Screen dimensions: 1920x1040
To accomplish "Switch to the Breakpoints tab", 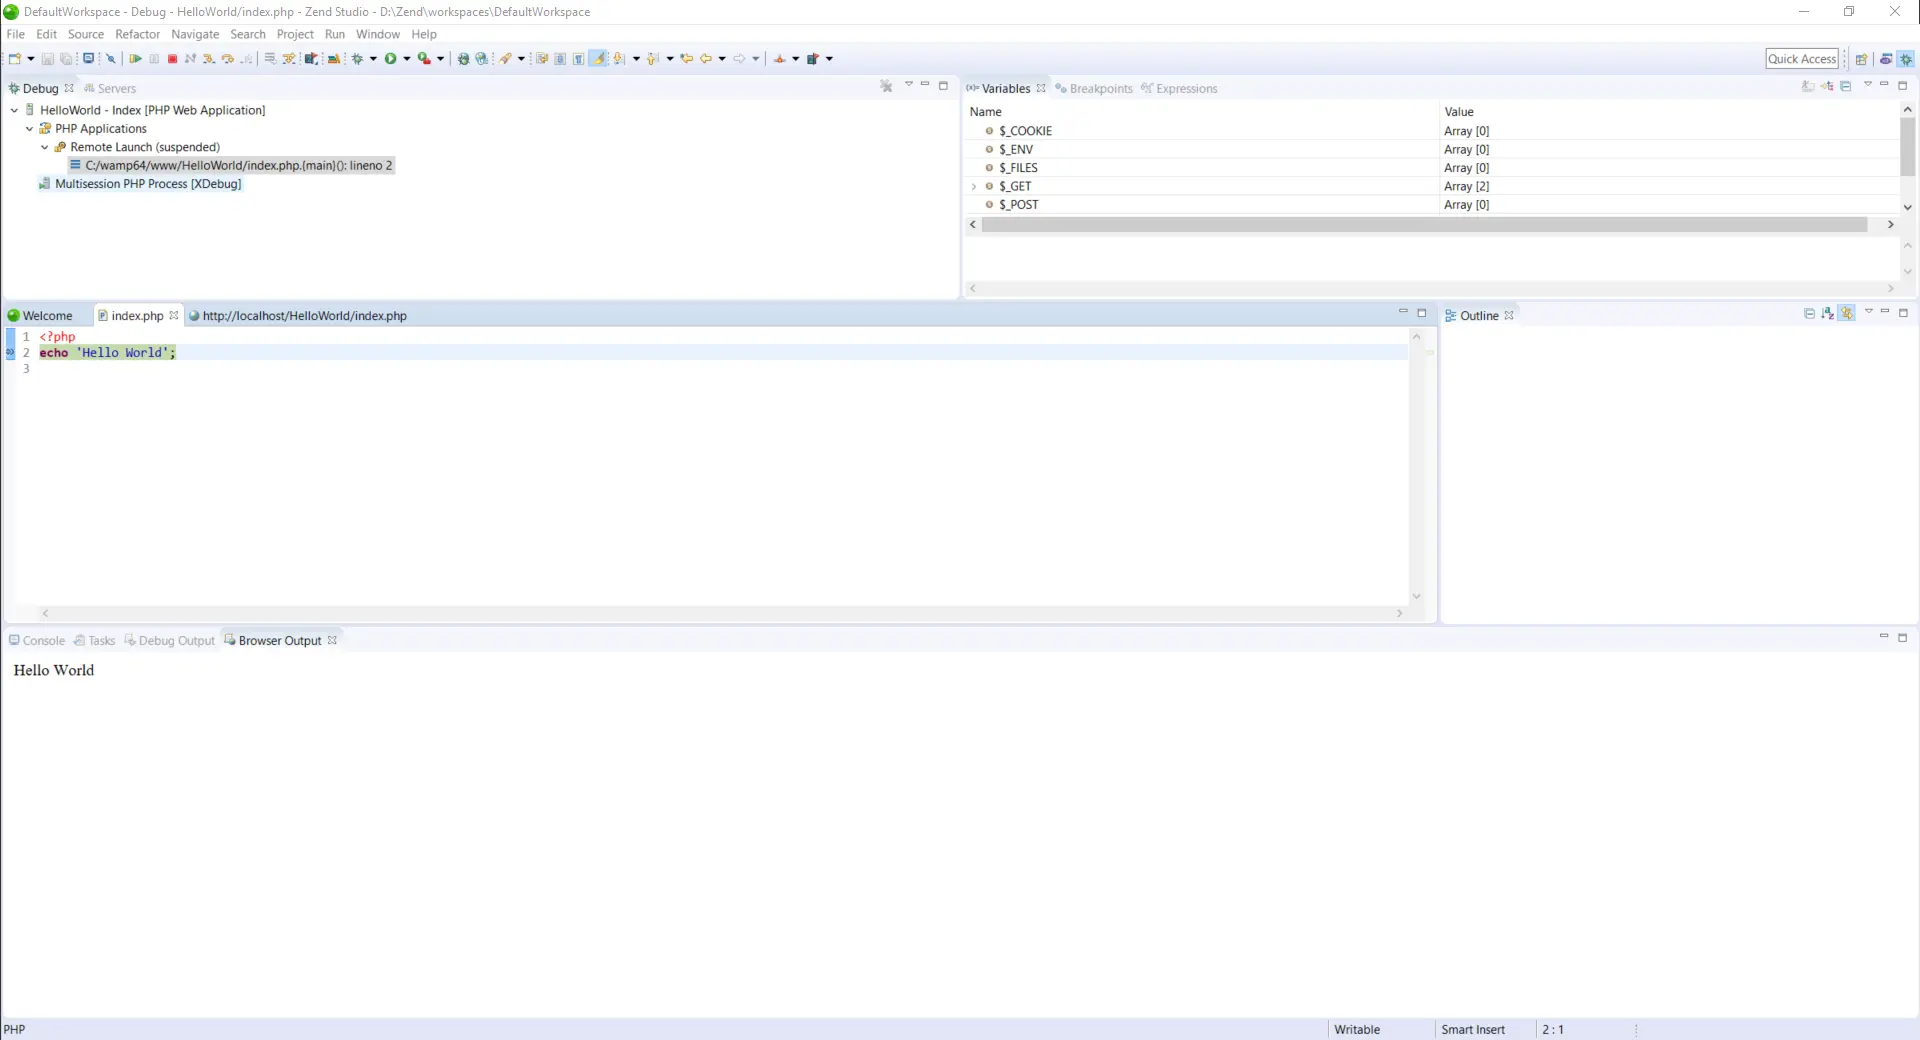I will click(x=1100, y=89).
